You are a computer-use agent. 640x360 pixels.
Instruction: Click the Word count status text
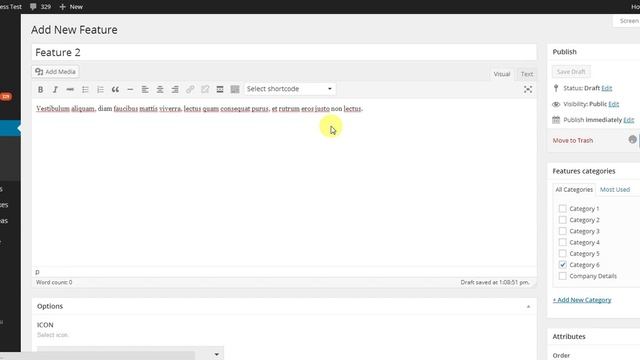point(54,282)
